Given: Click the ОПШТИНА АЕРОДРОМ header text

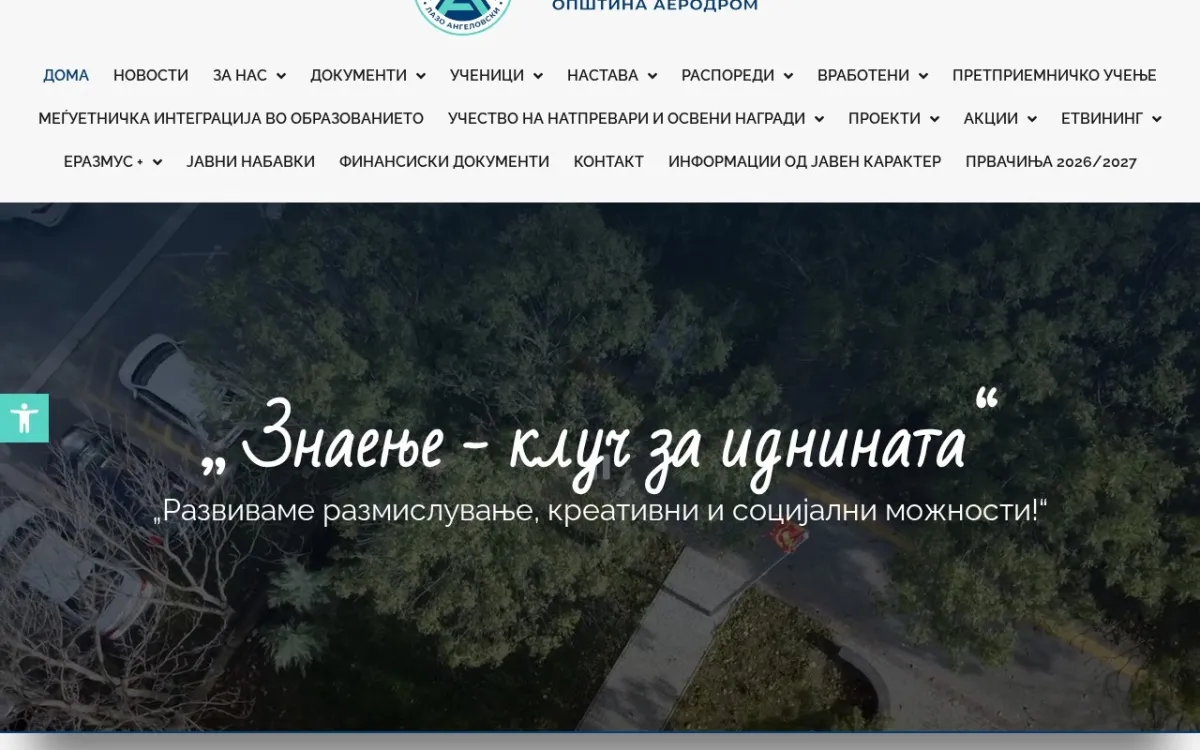Looking at the screenshot, I should 655,6.
